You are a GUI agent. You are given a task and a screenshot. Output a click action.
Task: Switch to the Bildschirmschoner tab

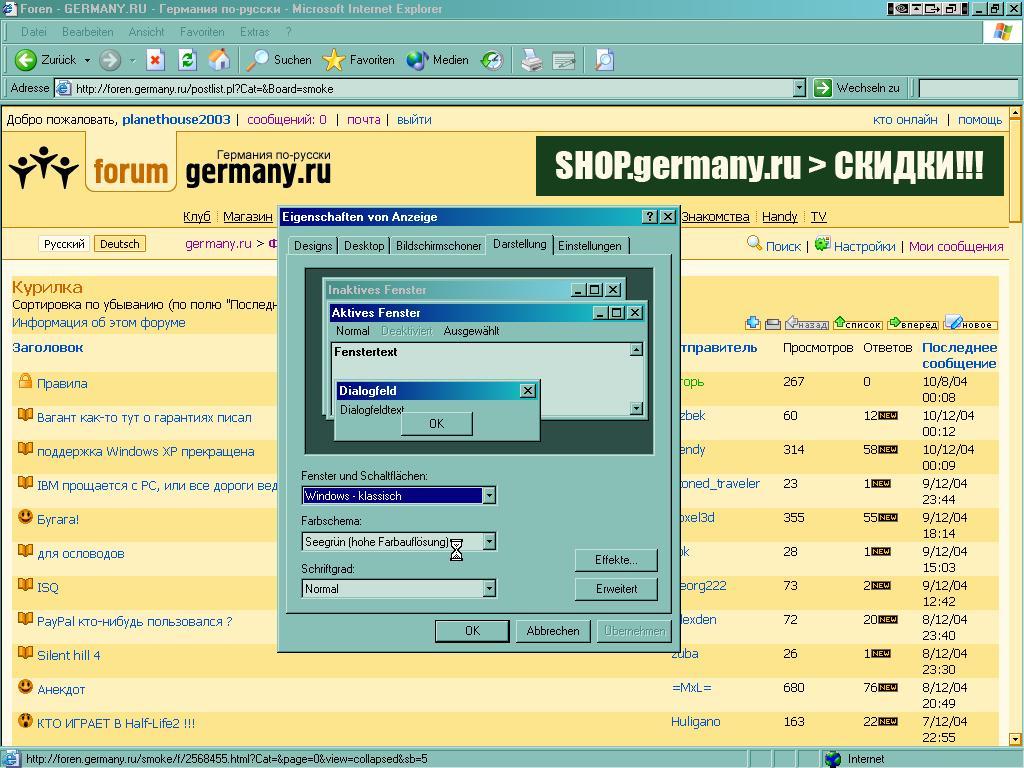coord(438,246)
